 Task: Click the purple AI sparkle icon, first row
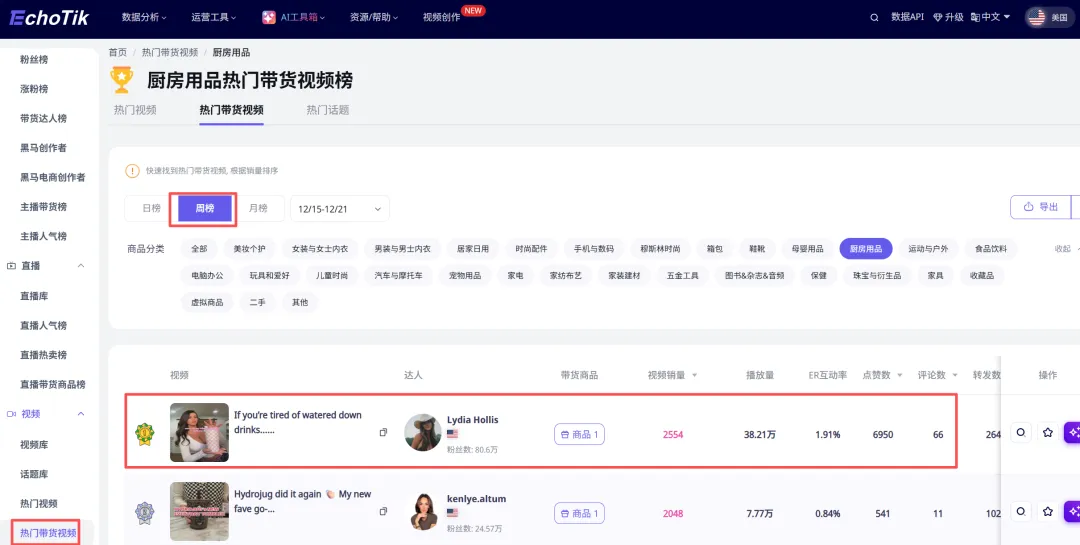click(x=1073, y=432)
